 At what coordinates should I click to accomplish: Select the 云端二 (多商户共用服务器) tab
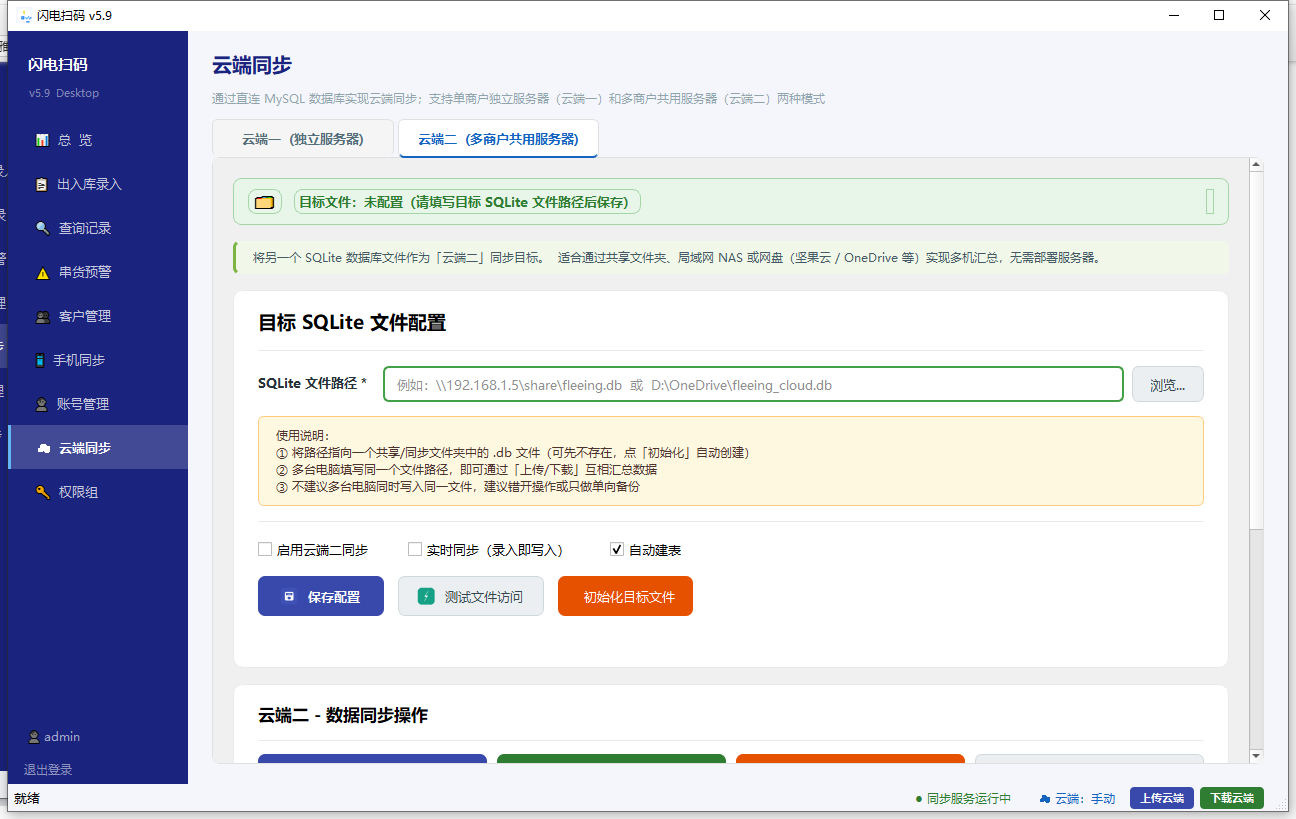pos(498,139)
